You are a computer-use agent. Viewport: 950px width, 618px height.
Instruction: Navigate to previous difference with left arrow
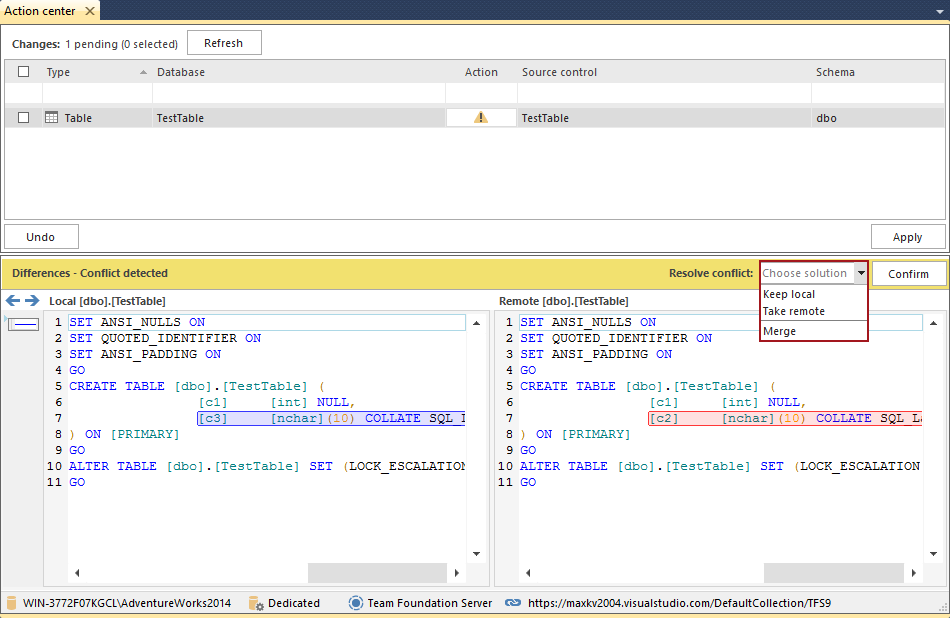[x=11, y=300]
